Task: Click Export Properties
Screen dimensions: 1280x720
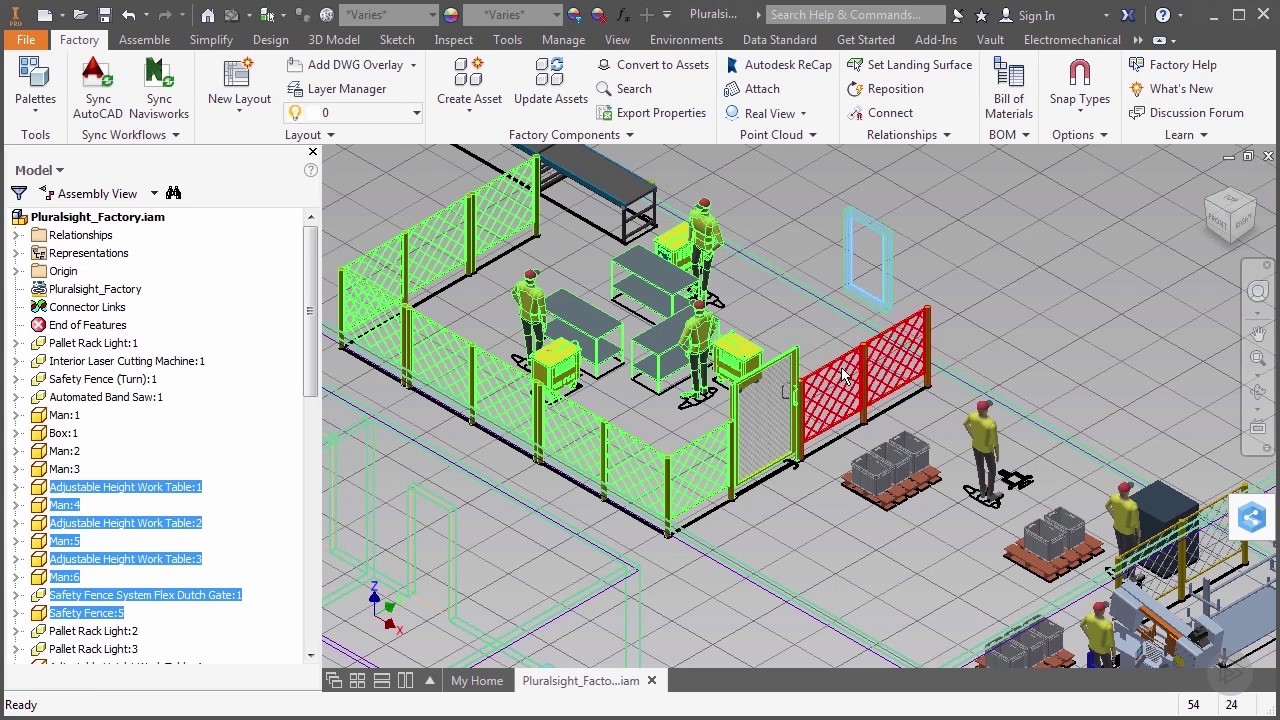Action: click(651, 112)
